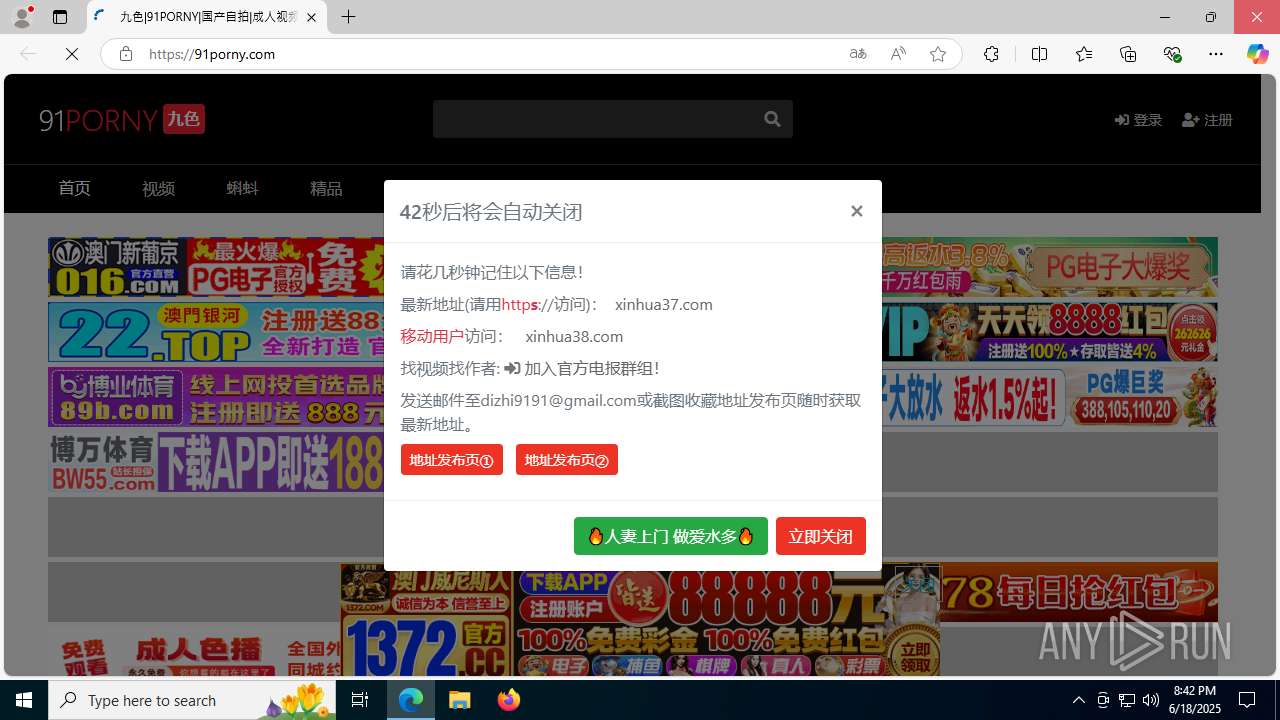
Task: Open the tab actions menu
Action: tap(60, 17)
